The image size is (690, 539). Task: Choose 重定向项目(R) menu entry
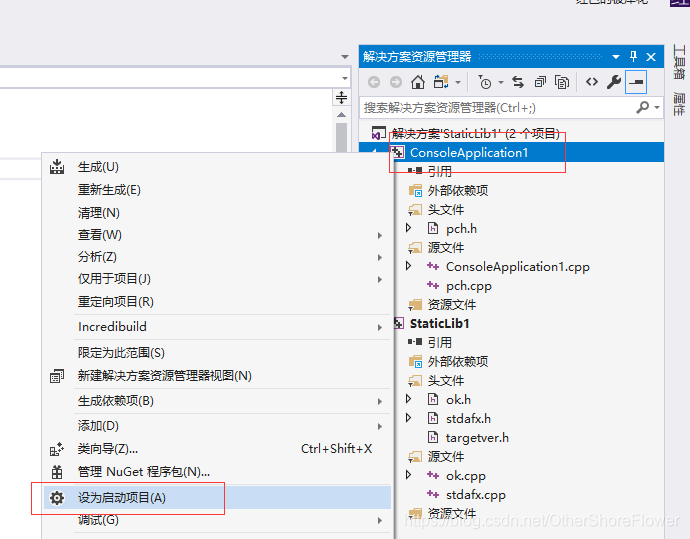pyautogui.click(x=217, y=302)
